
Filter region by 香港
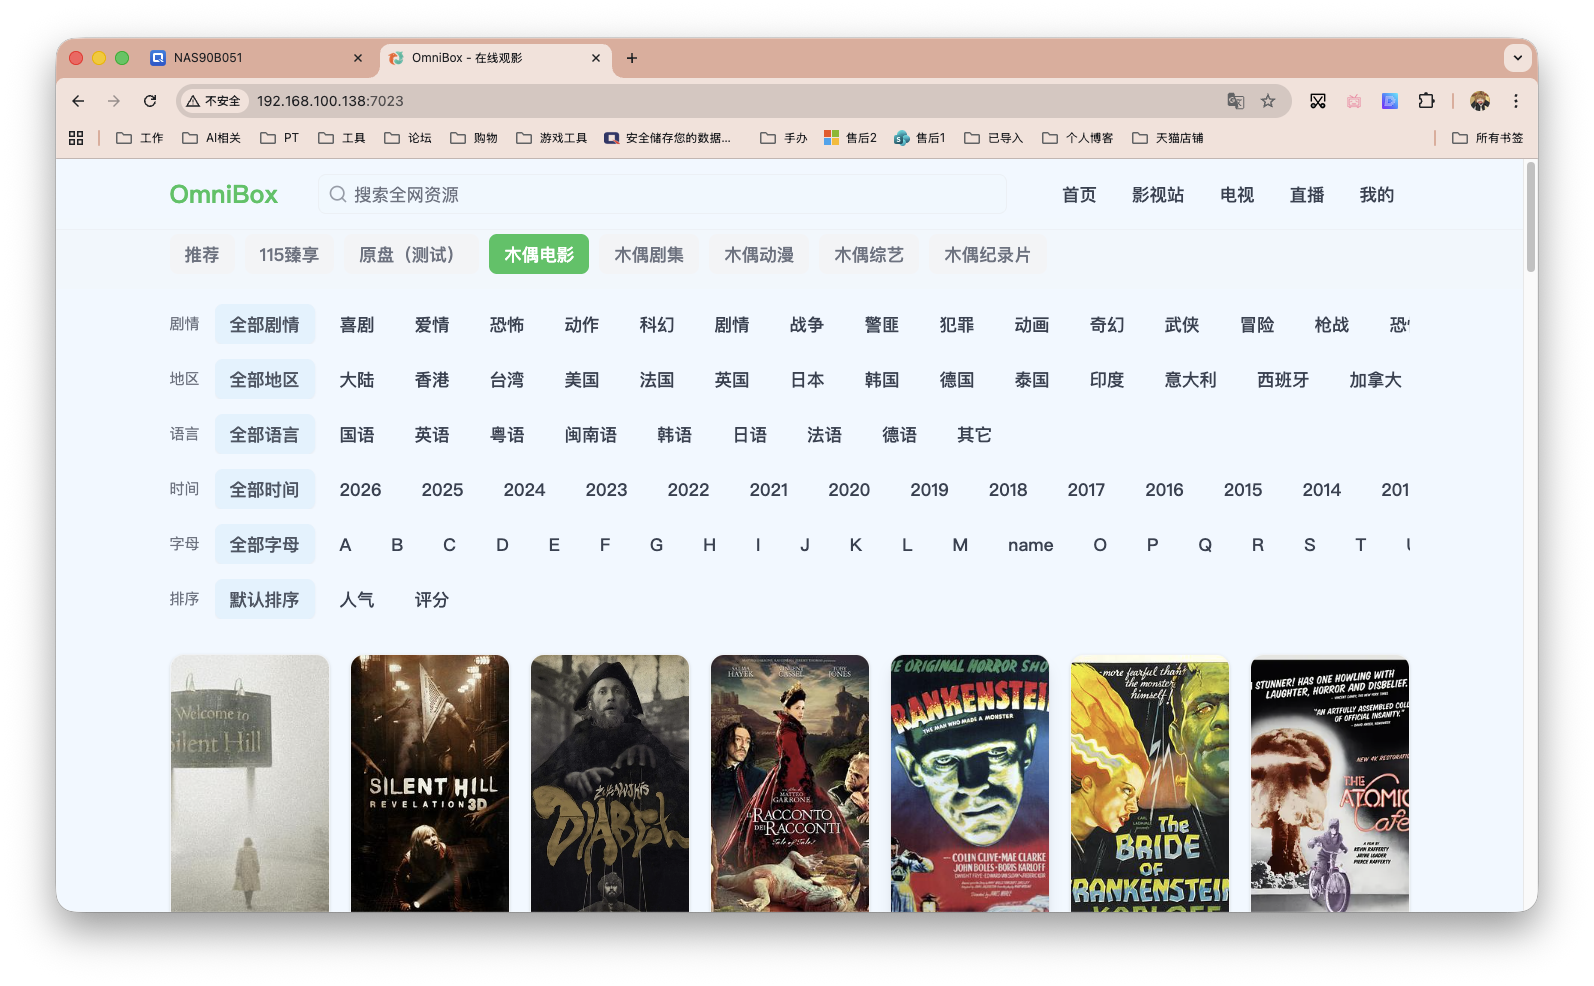432,380
